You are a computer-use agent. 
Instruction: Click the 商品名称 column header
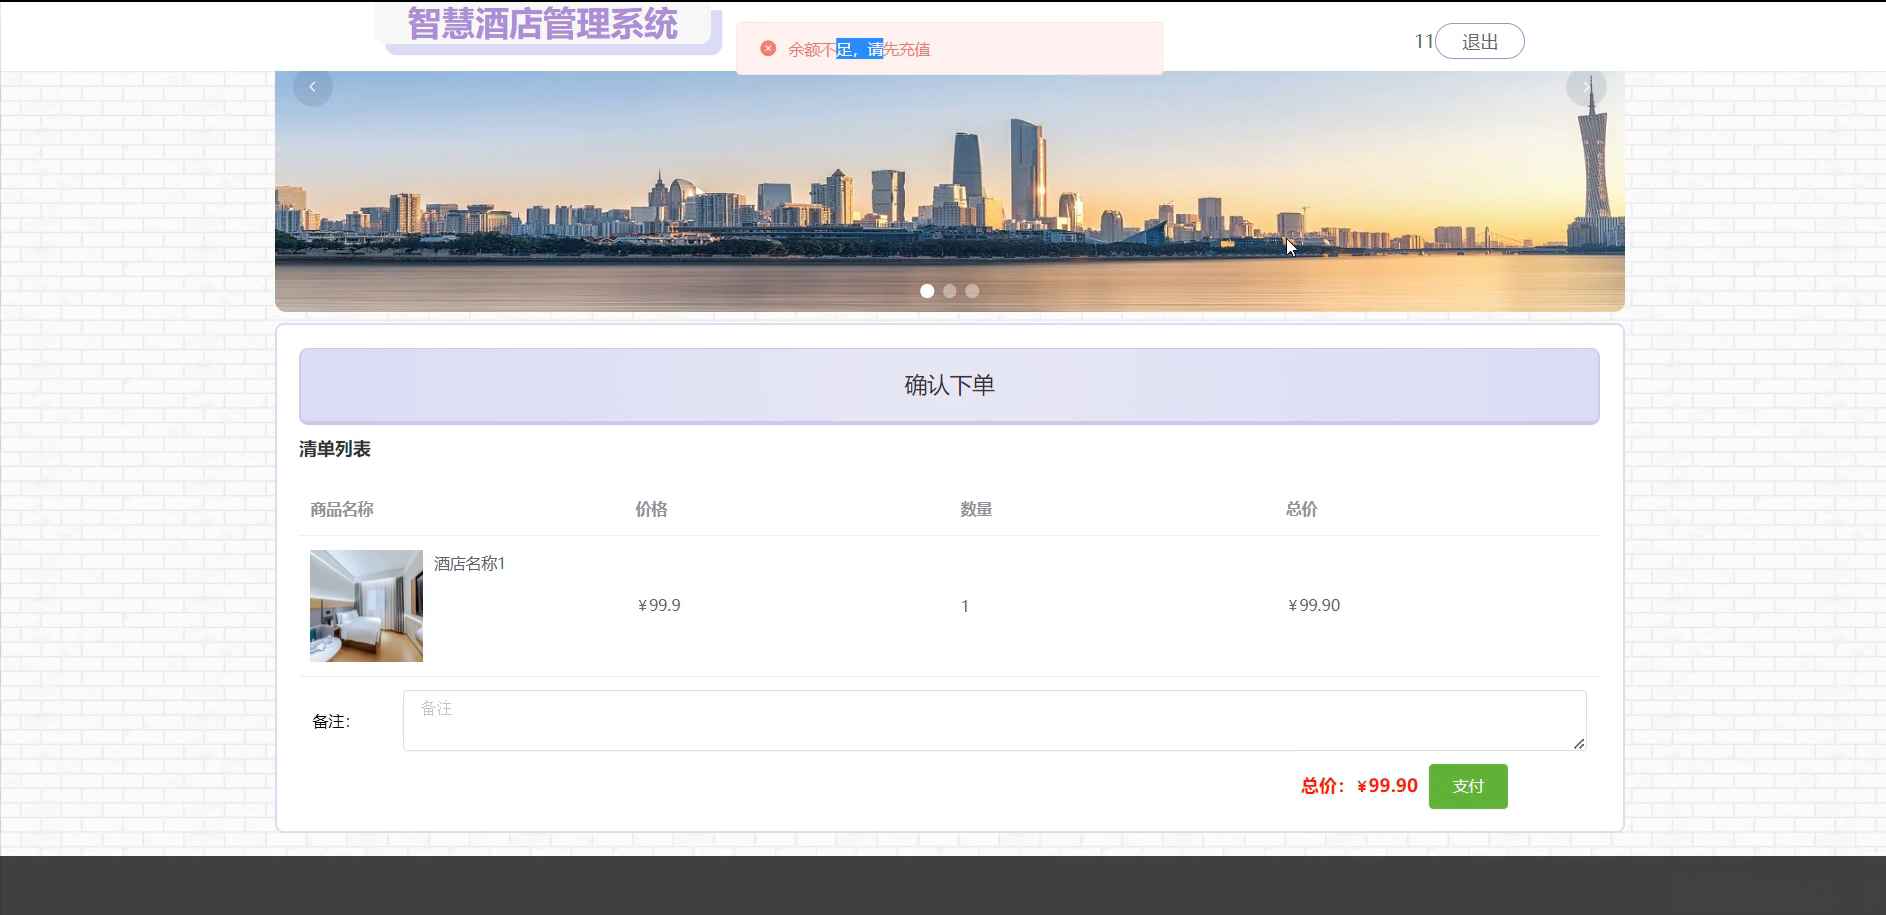342,509
